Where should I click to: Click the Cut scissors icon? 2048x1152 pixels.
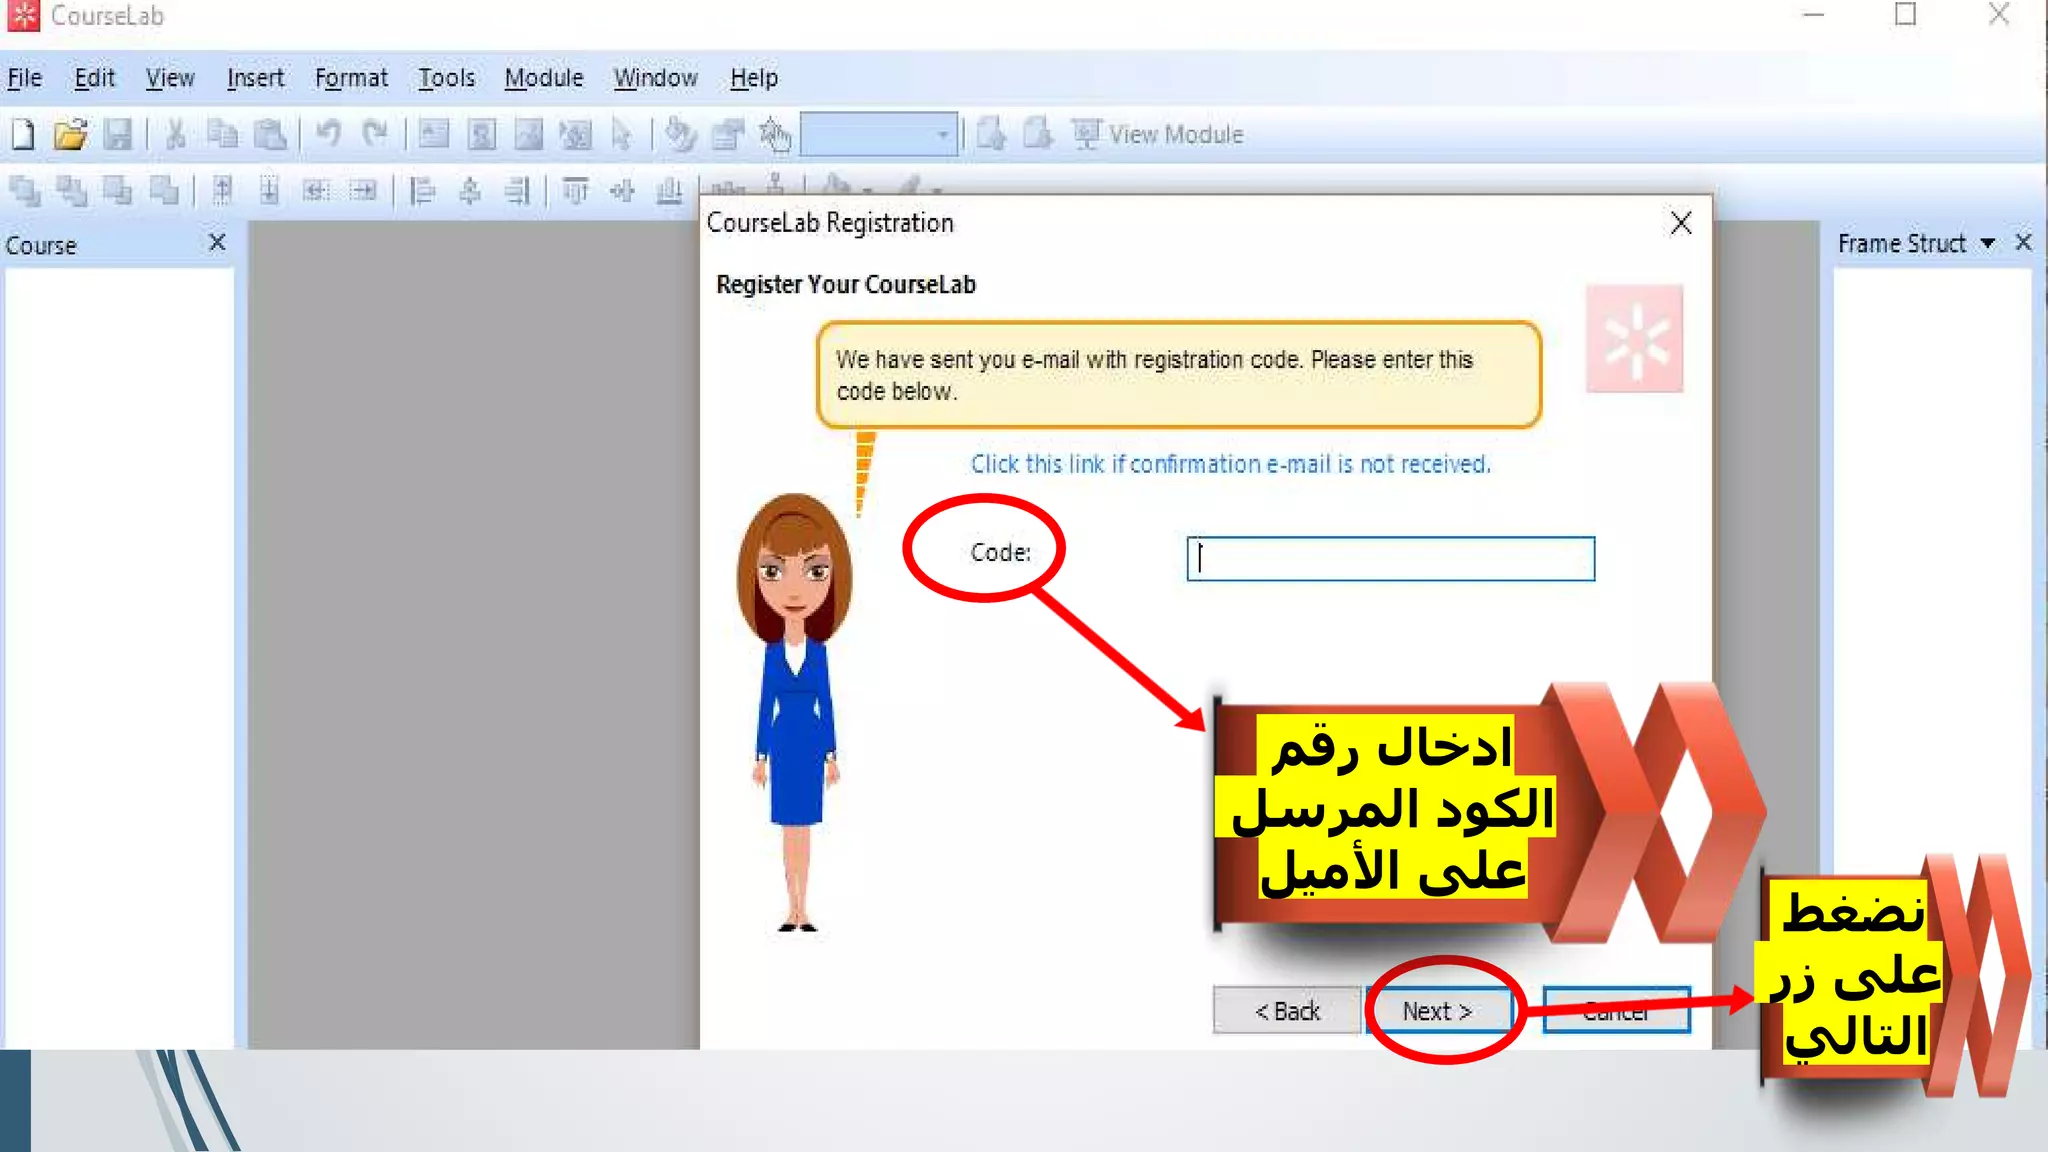(x=176, y=134)
